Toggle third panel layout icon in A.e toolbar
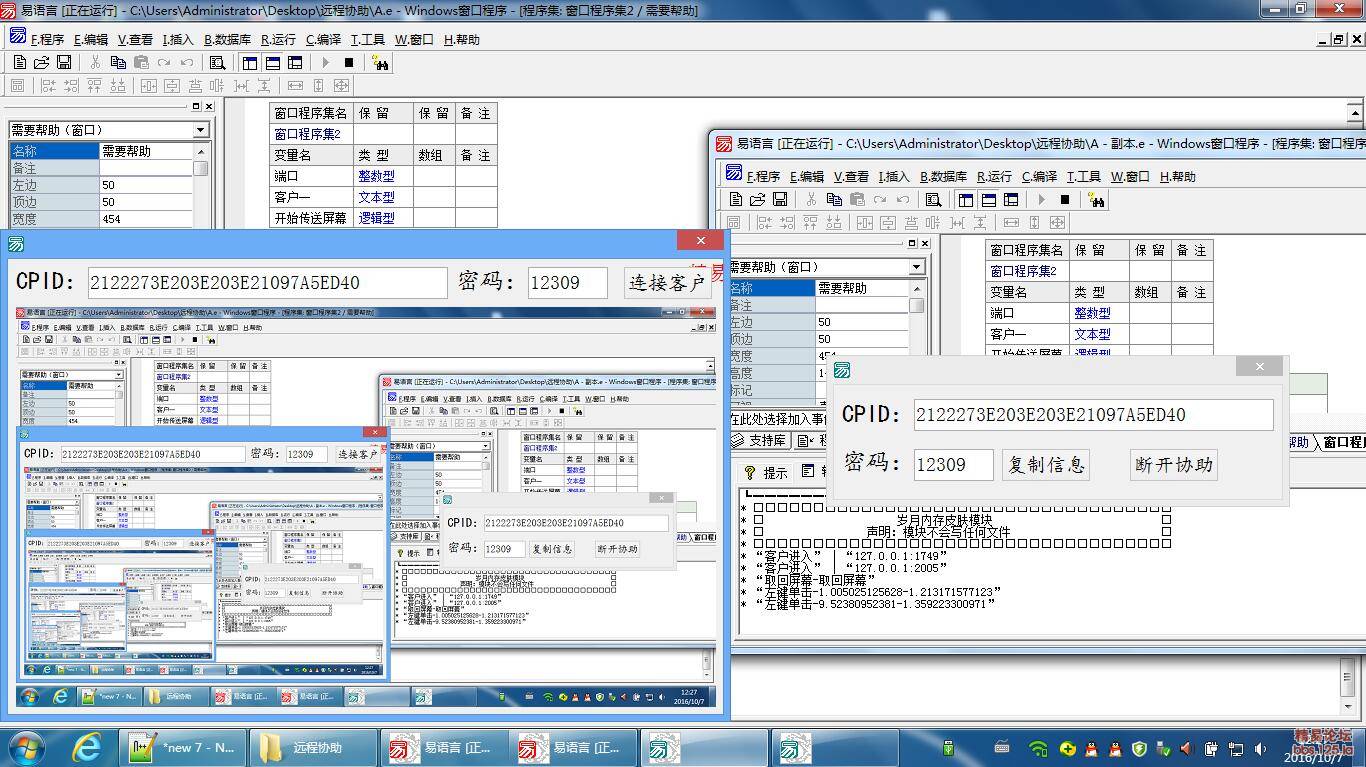1366x767 pixels. [x=295, y=62]
